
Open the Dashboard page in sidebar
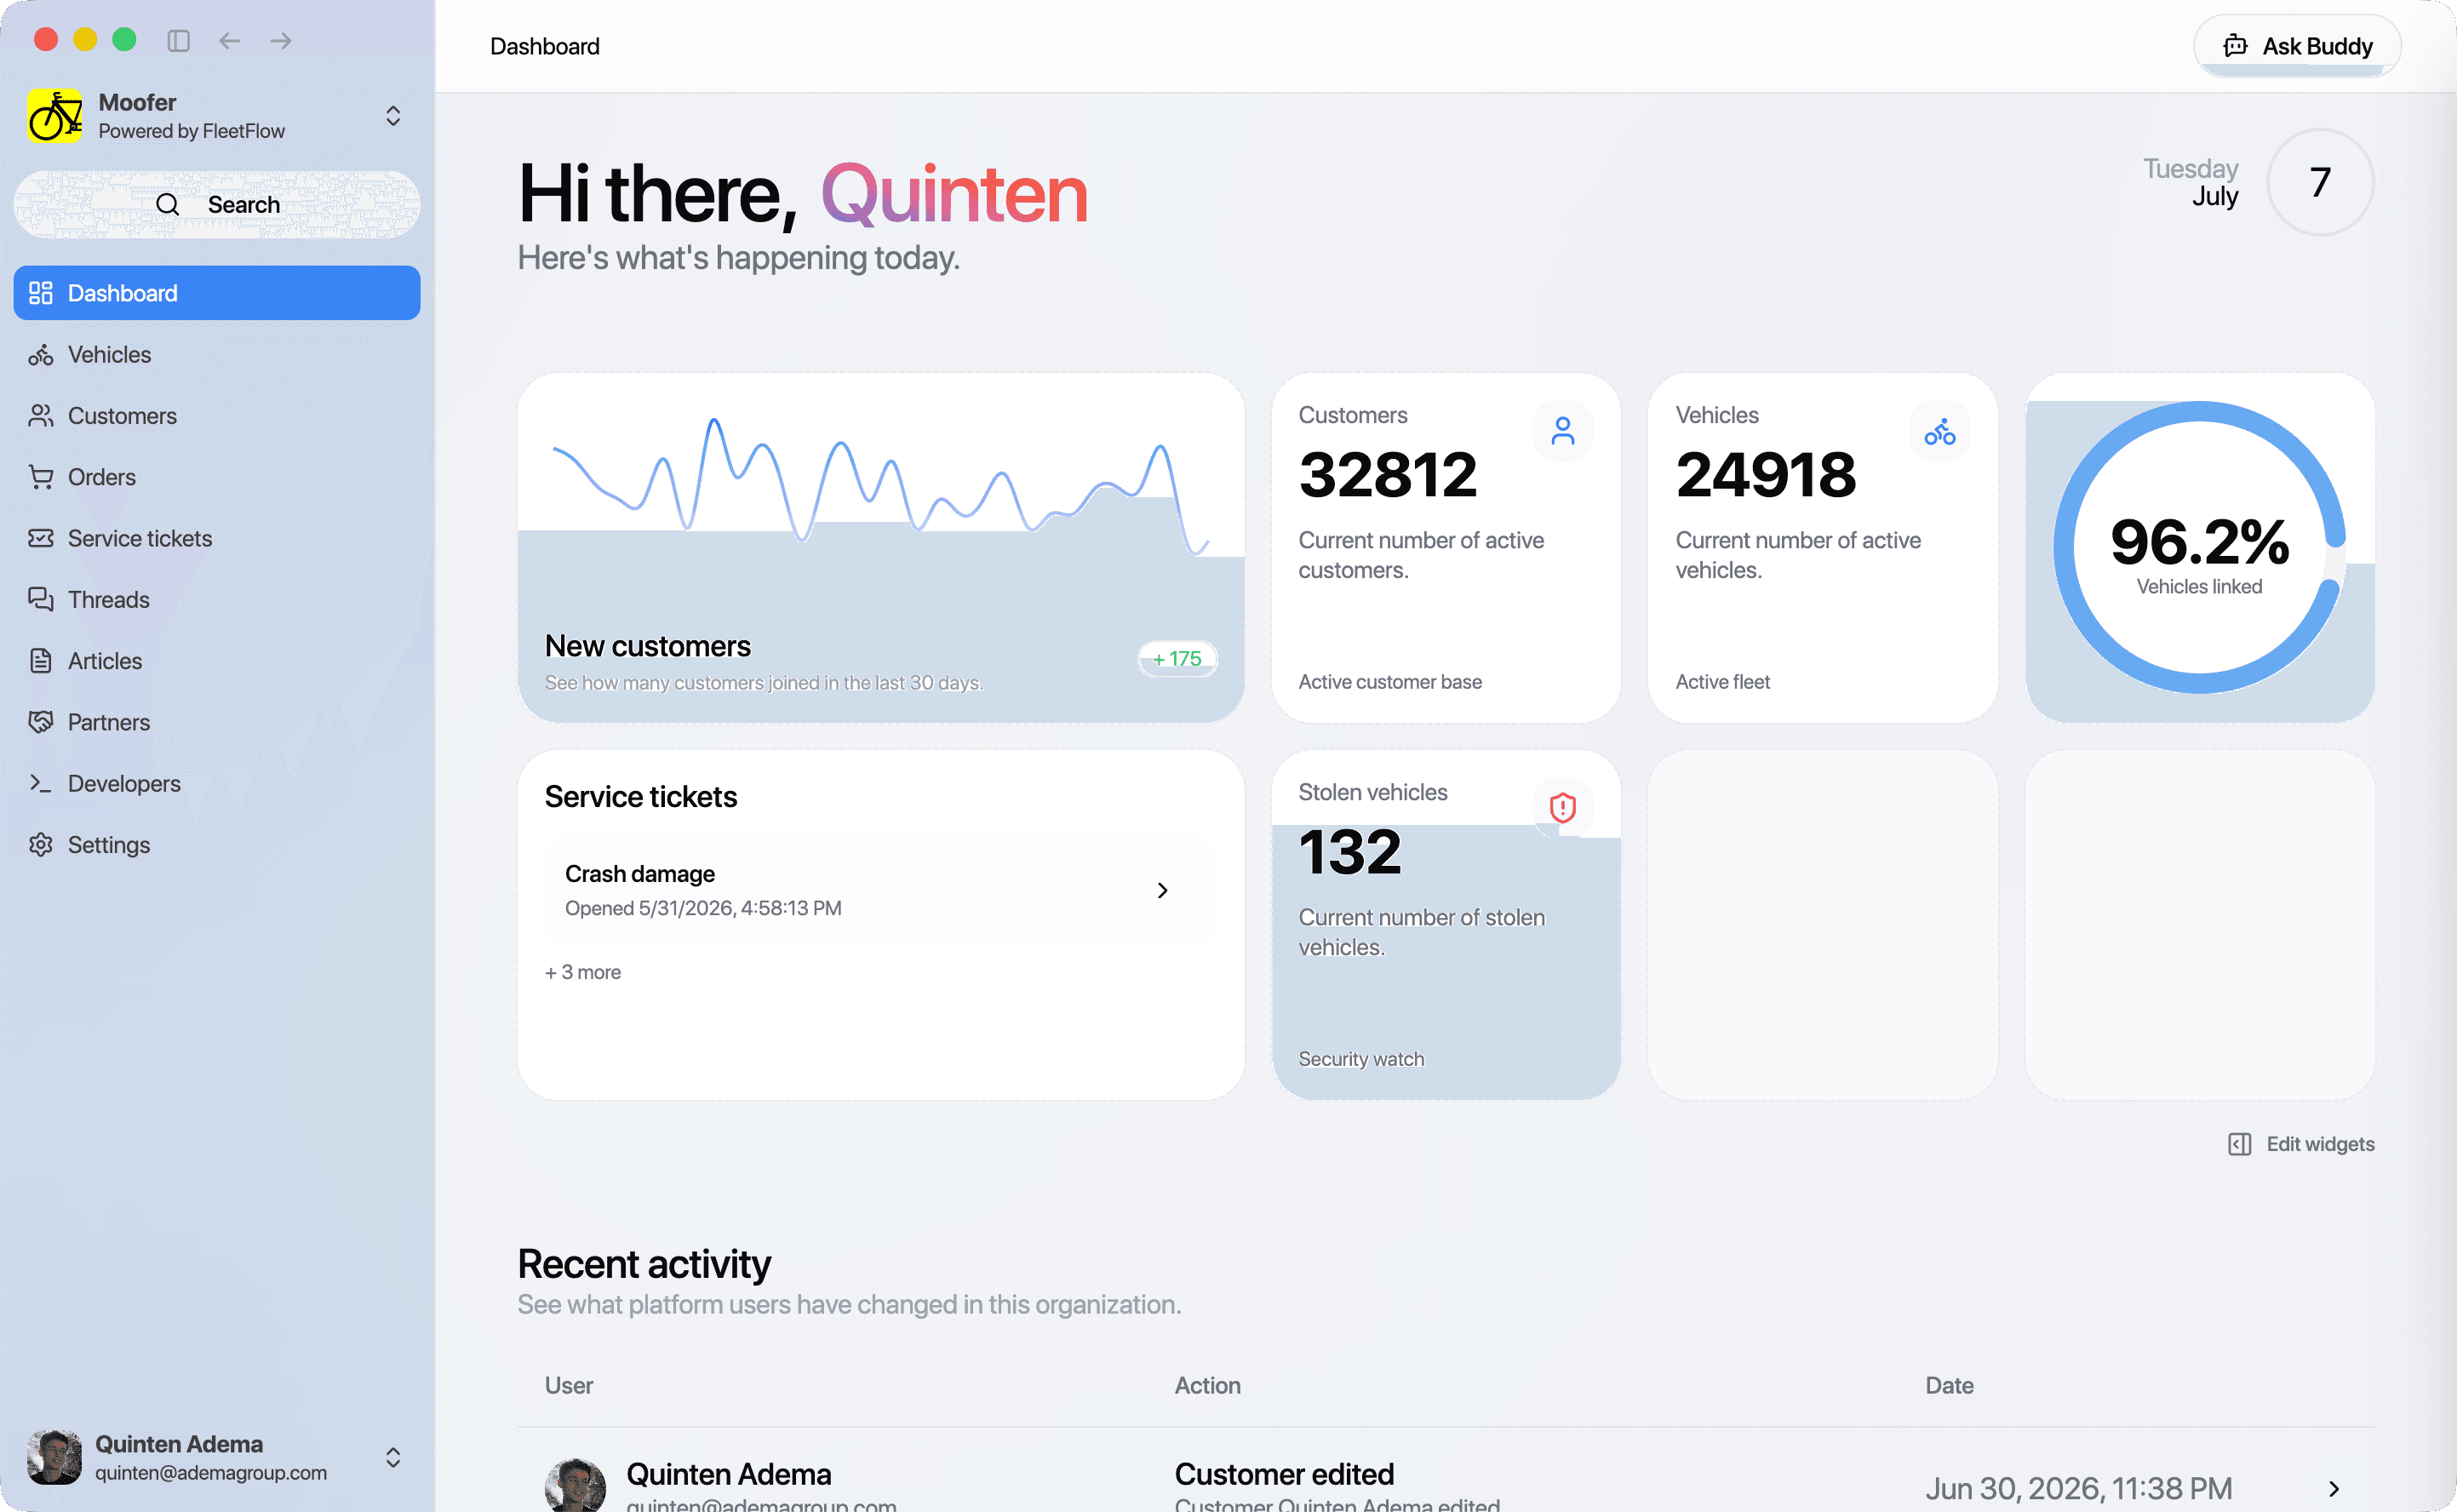pos(217,293)
